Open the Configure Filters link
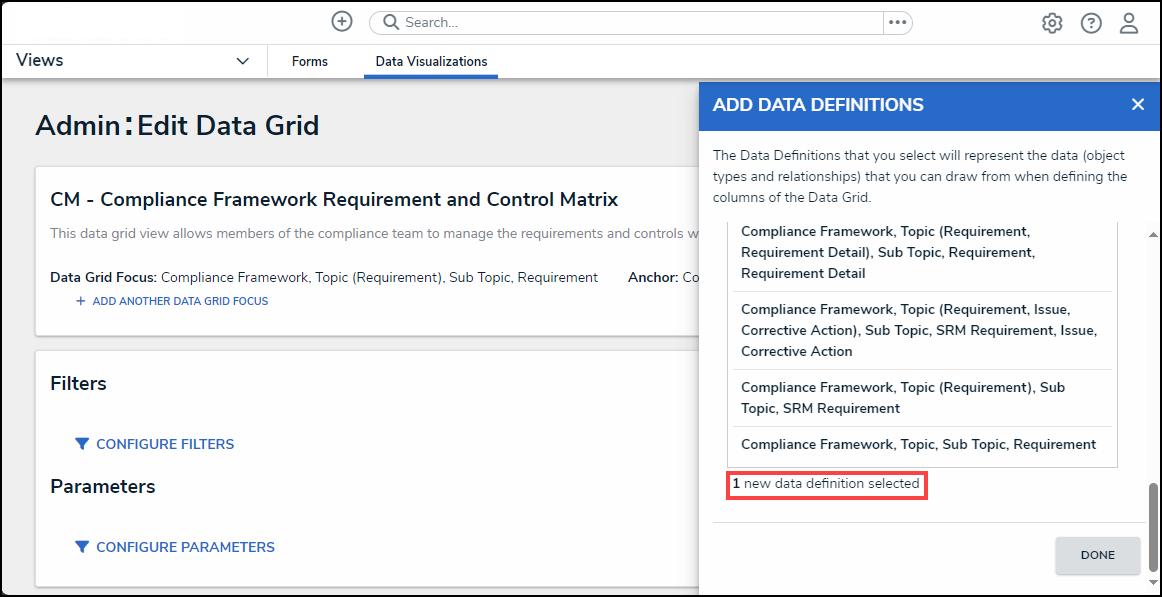1162x597 pixels. [165, 444]
